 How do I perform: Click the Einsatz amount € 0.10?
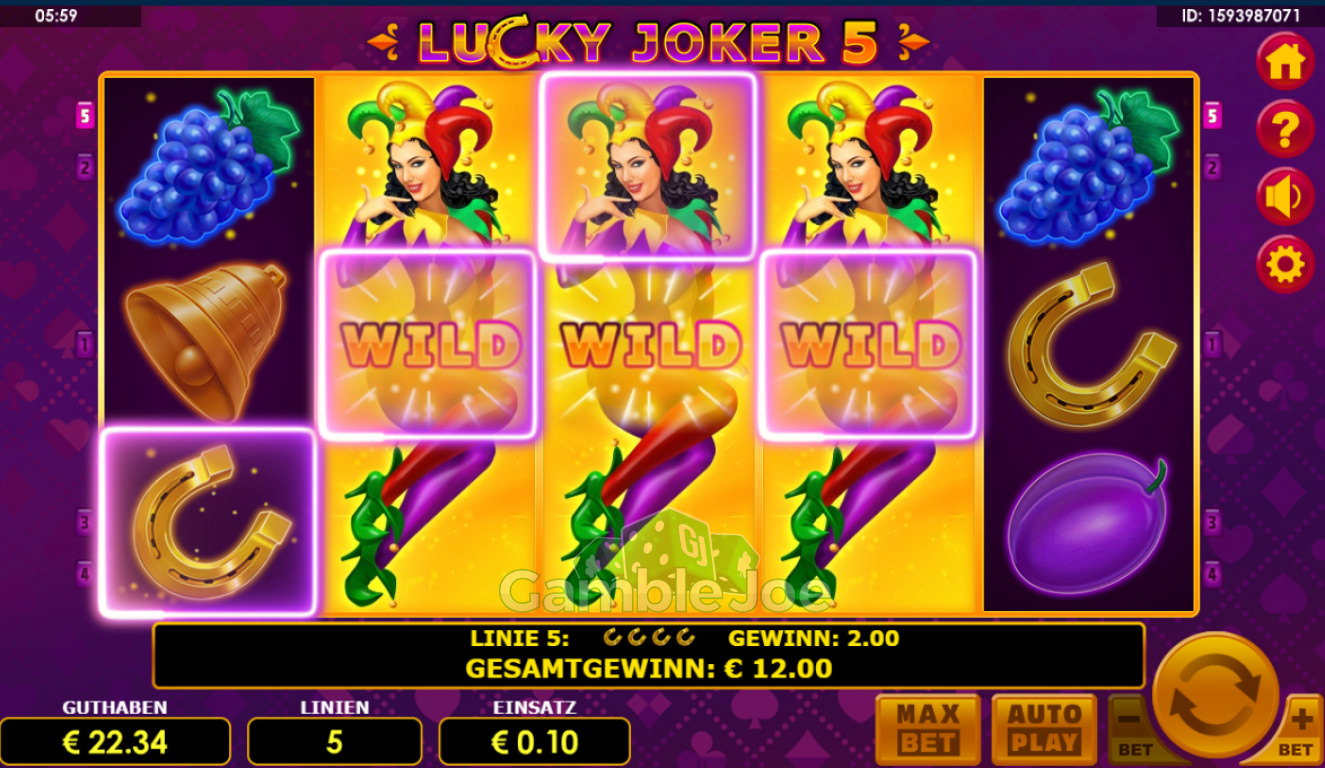[534, 742]
